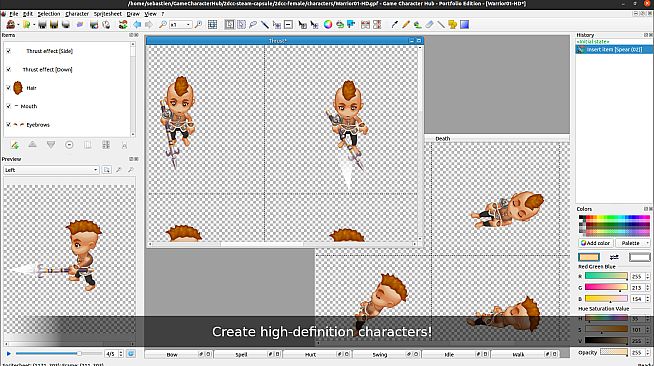The height and width of the screenshot is (366, 654).
Task: Select the blue gradient tool
Action: [464, 25]
